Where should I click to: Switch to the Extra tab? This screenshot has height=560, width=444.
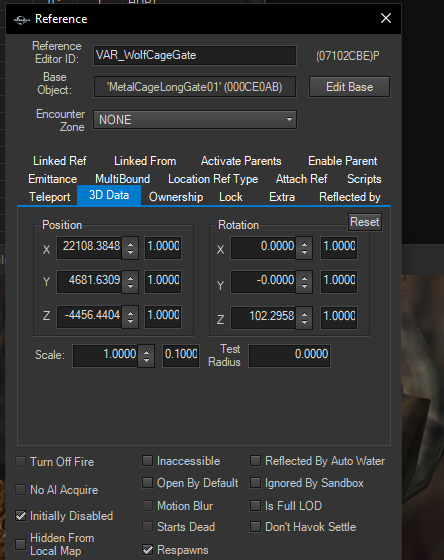coord(282,197)
